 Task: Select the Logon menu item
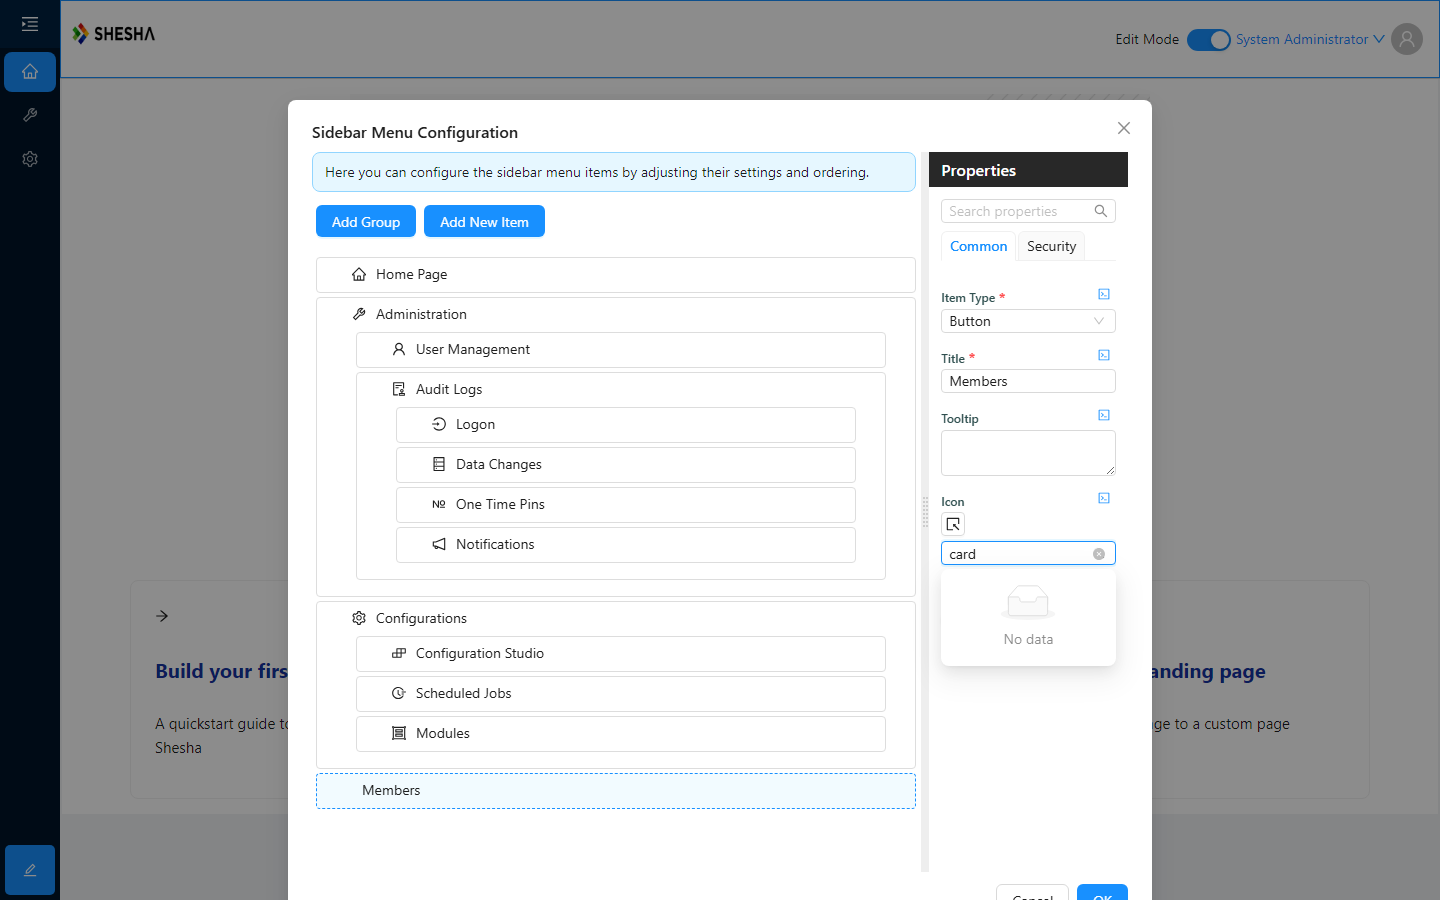point(626,424)
